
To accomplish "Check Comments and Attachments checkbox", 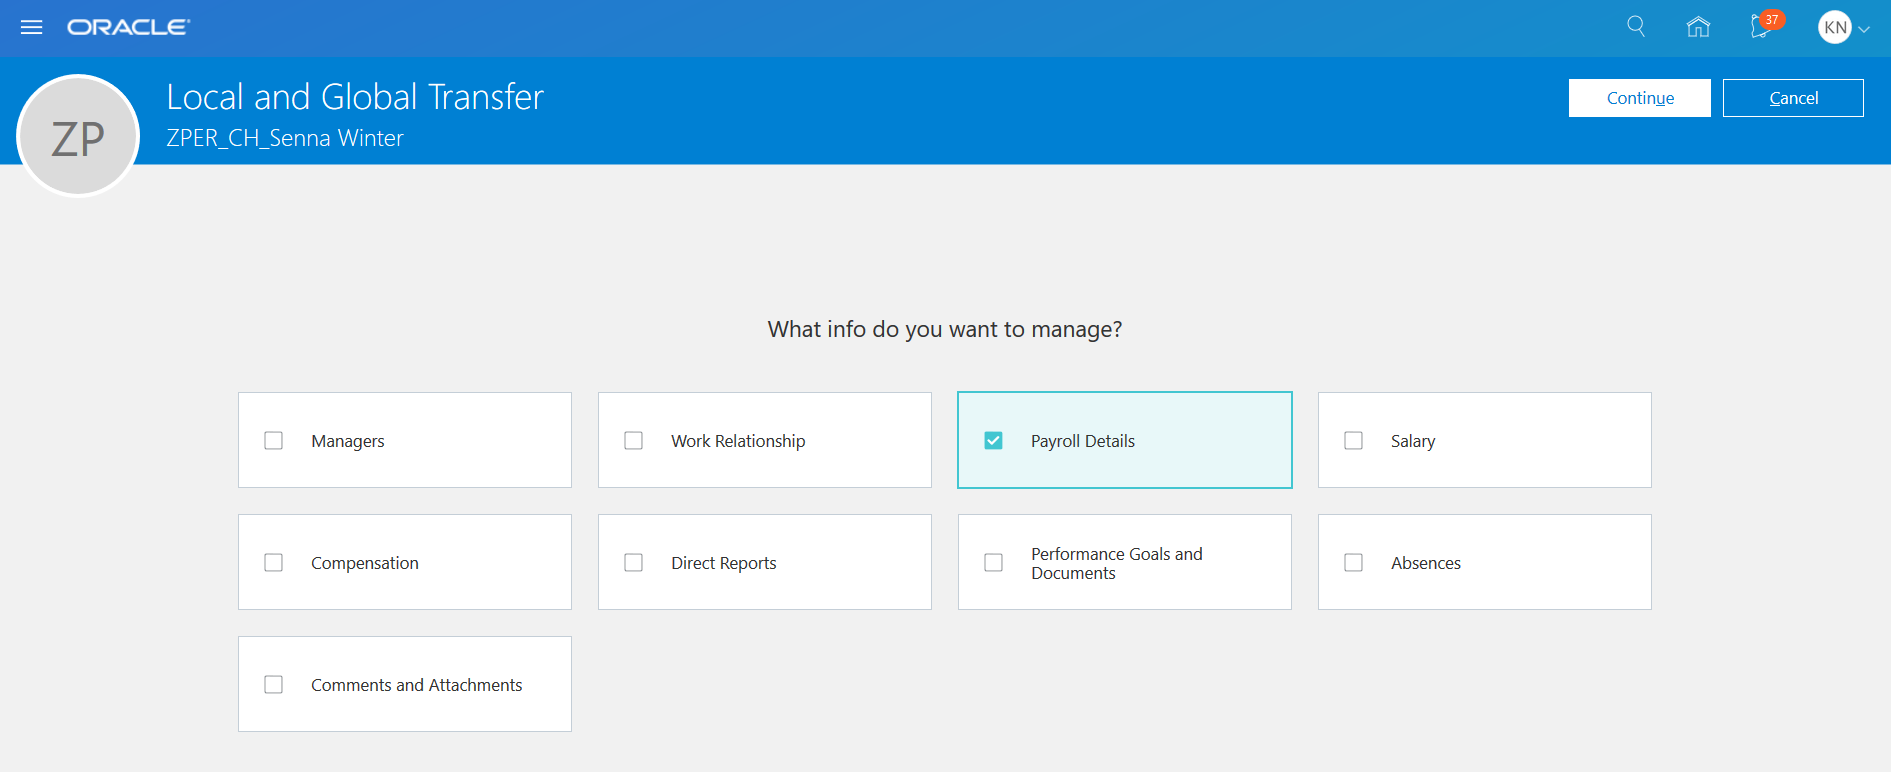I will click(x=274, y=685).
